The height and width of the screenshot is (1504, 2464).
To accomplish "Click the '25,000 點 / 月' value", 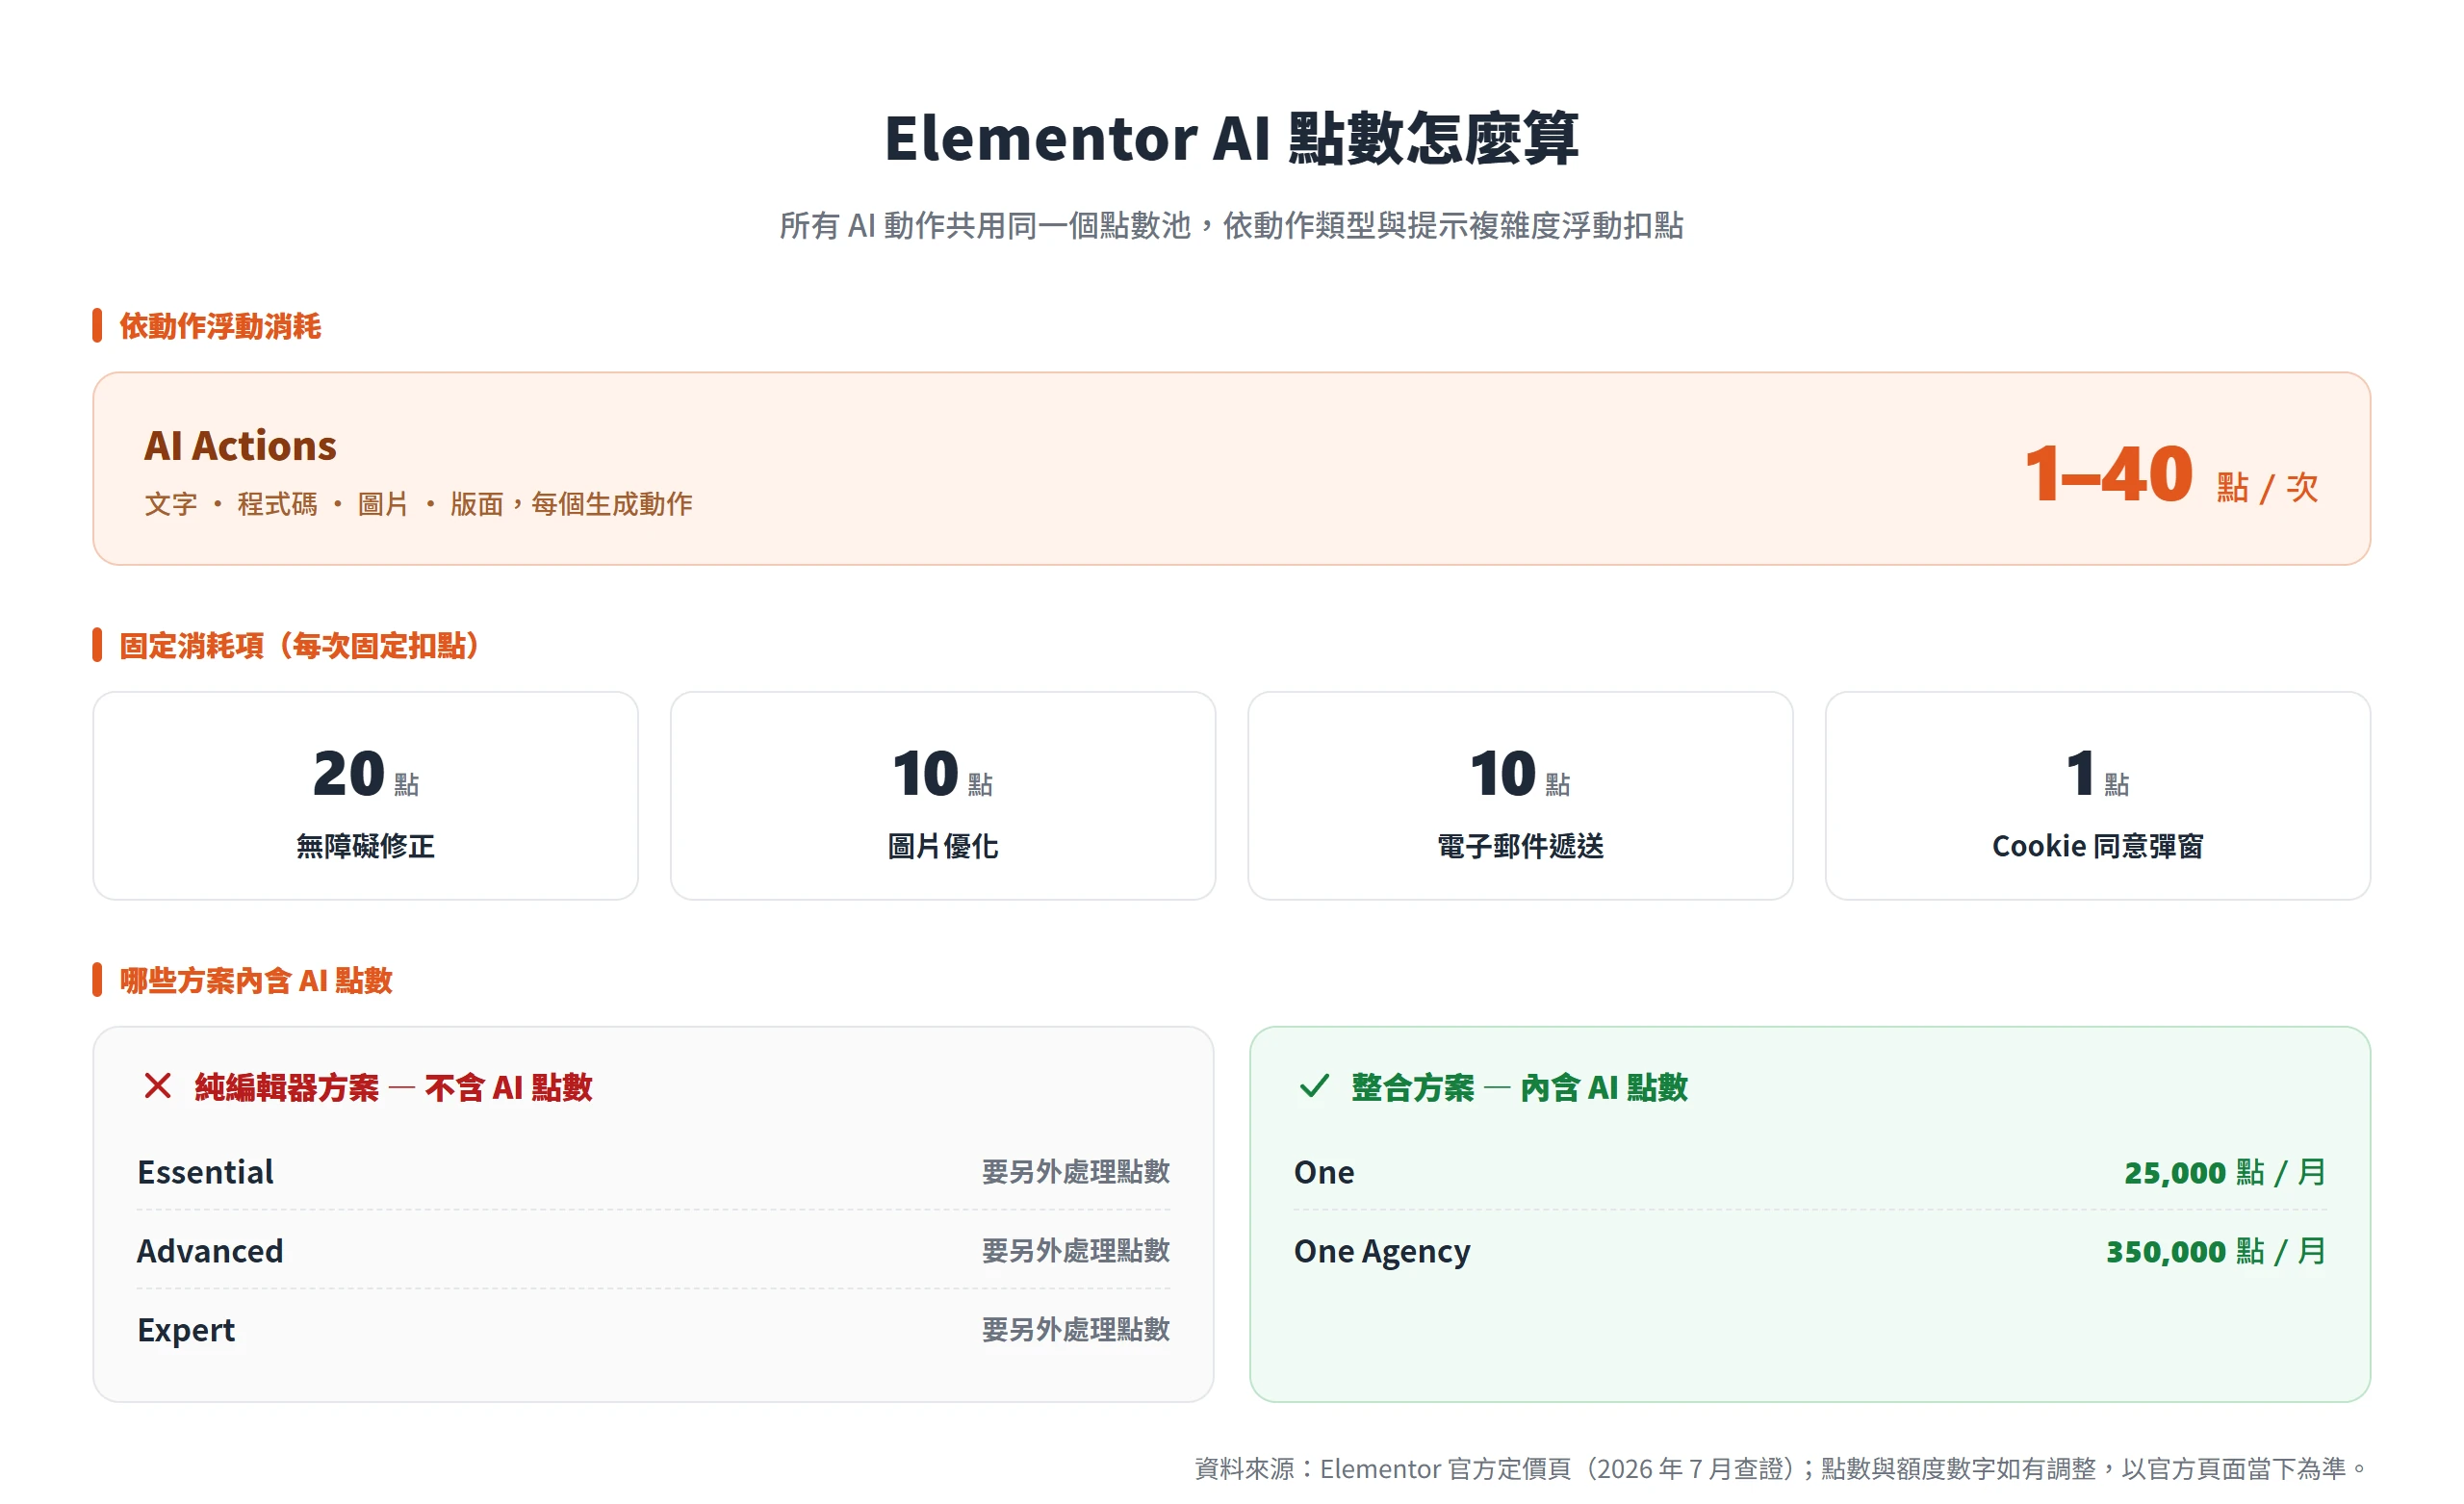I will (2225, 1172).
